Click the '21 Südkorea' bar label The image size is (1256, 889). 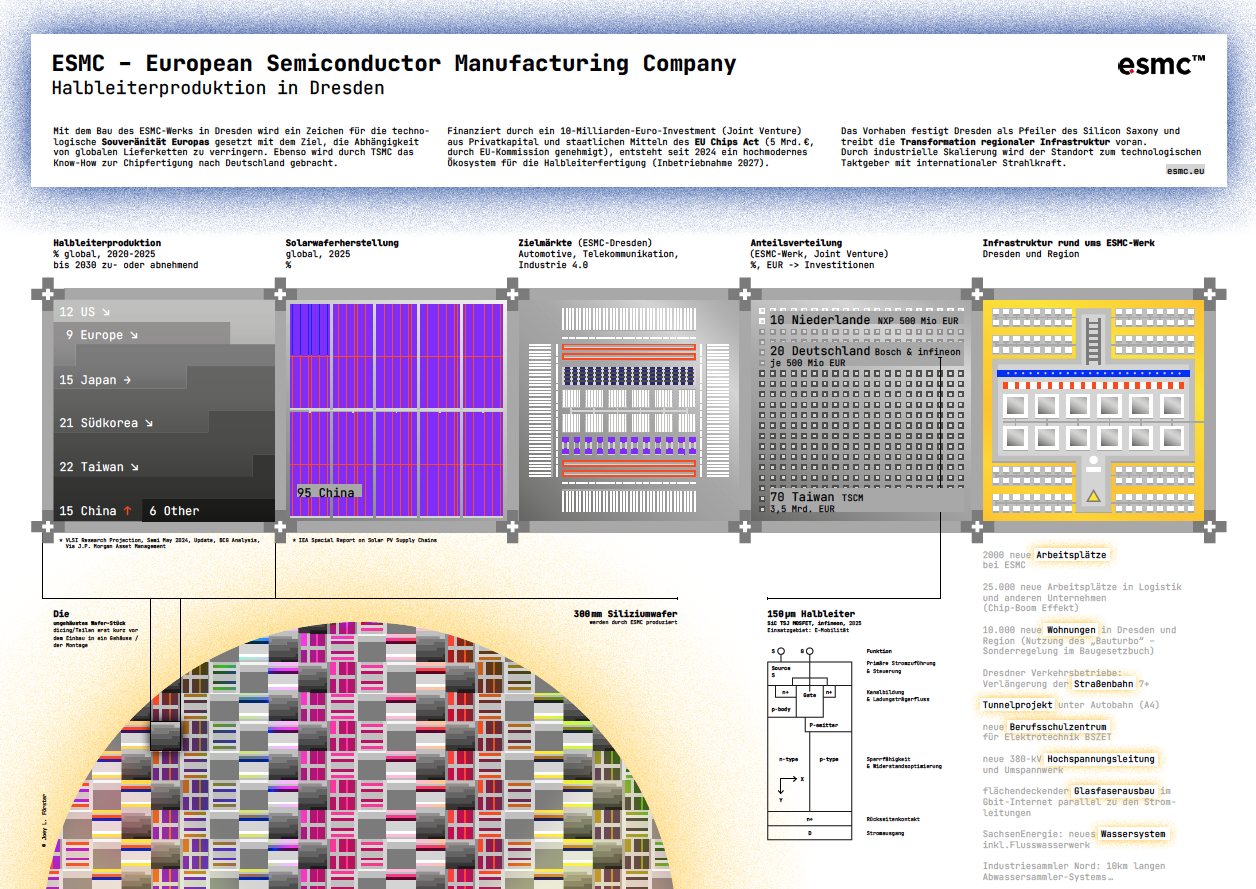coord(106,423)
